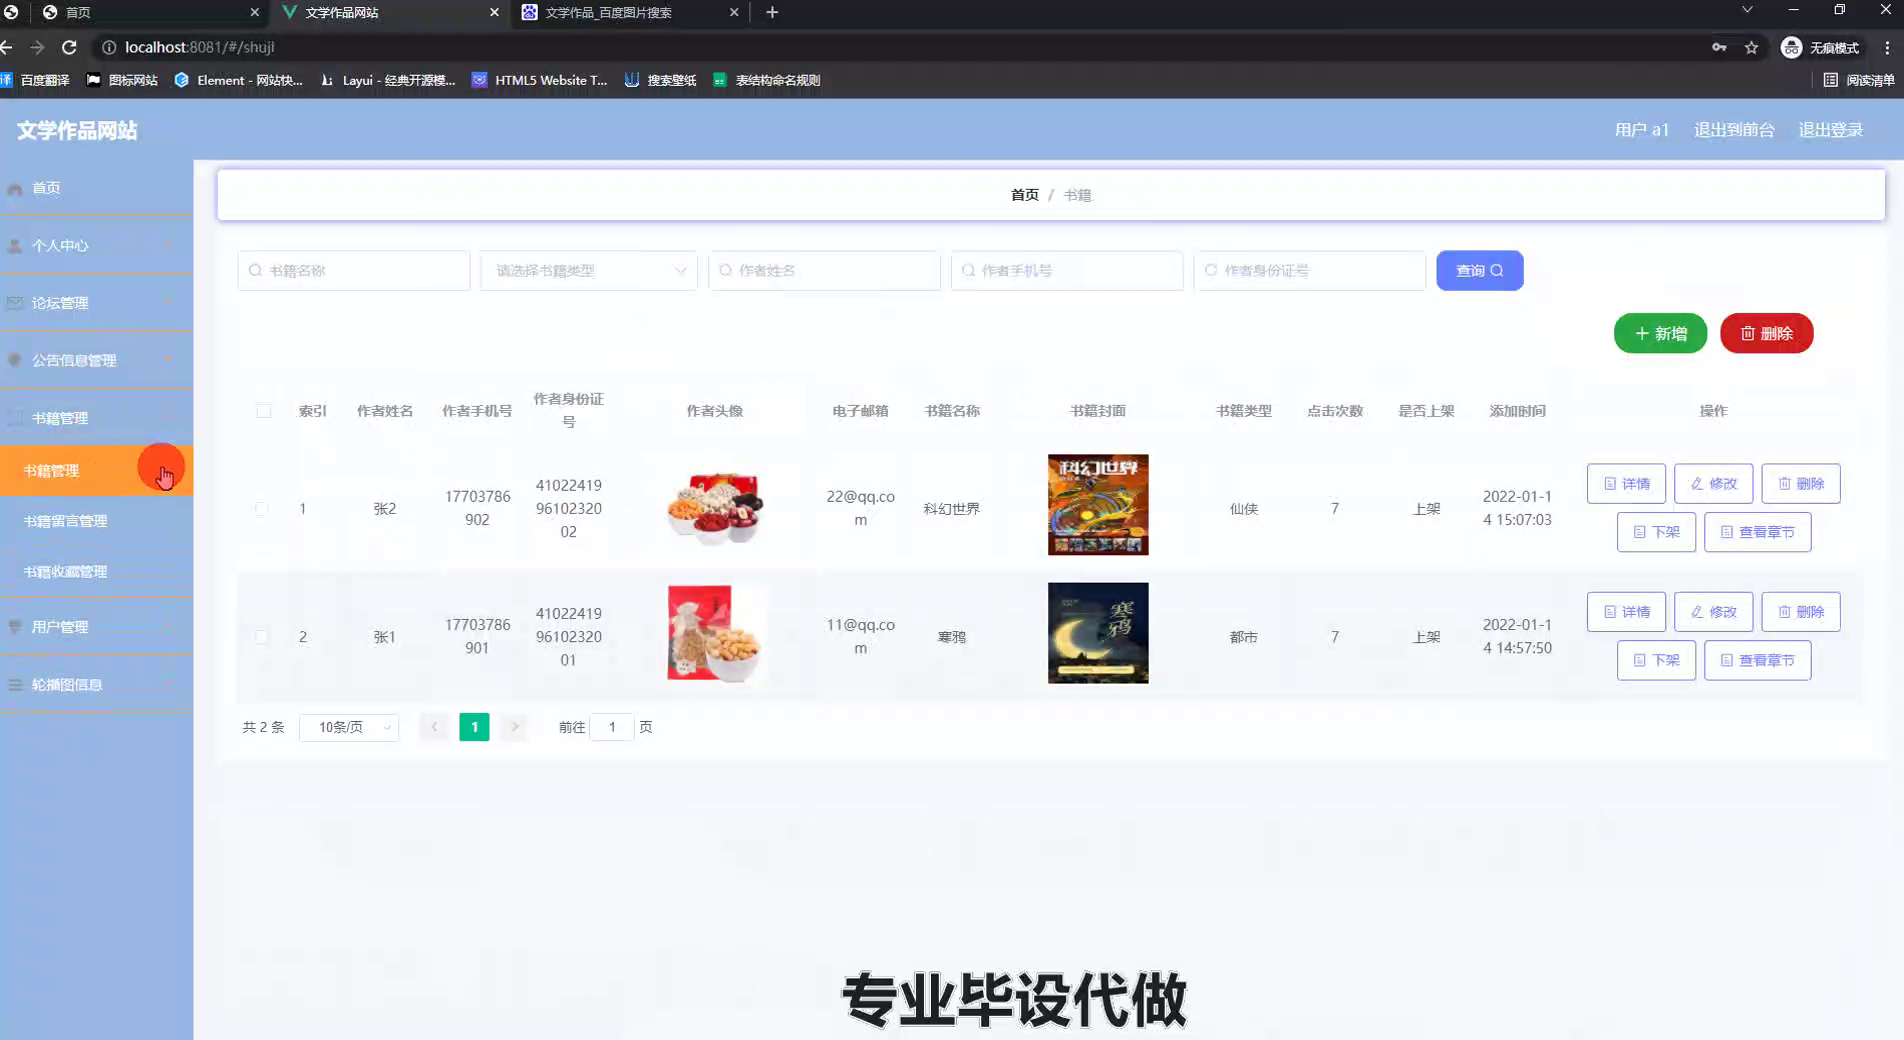Click 首页 breadcrumb link

coord(1024,195)
